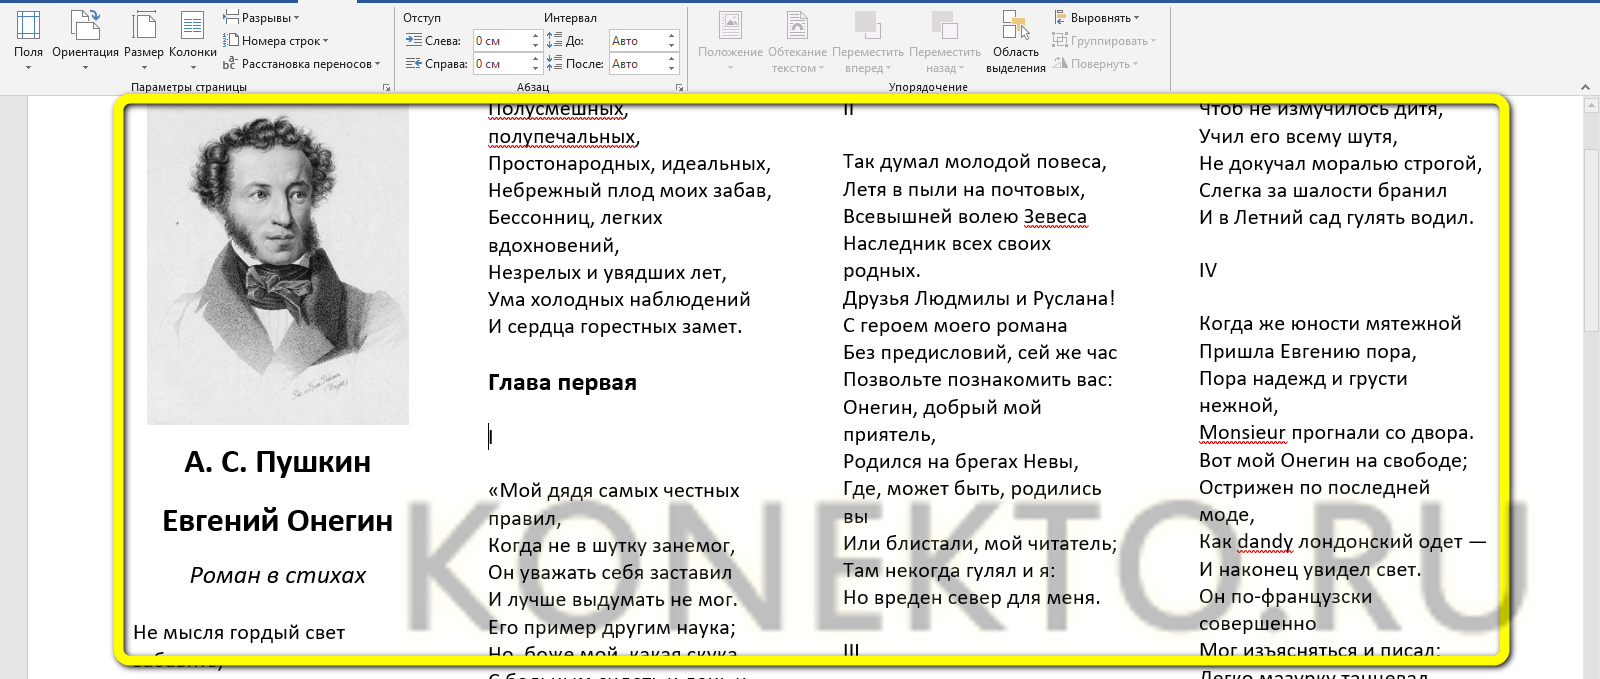Image resolution: width=1600 pixels, height=679 pixels.
Task: Open the Разрывы breaks dropdown
Action: [x=261, y=18]
